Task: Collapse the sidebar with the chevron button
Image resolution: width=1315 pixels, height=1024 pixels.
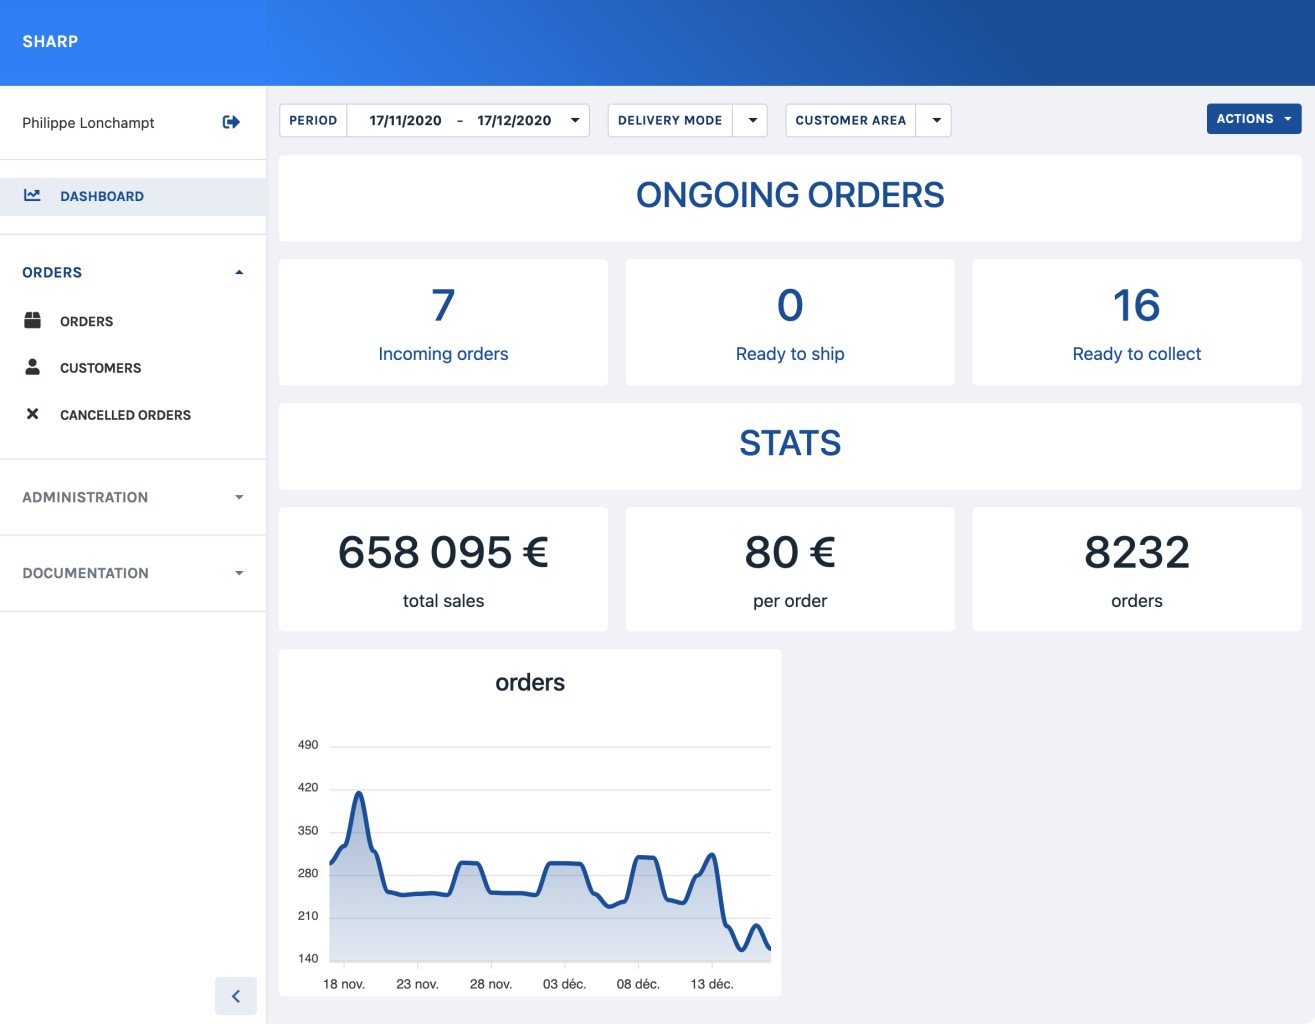Action: (236, 996)
